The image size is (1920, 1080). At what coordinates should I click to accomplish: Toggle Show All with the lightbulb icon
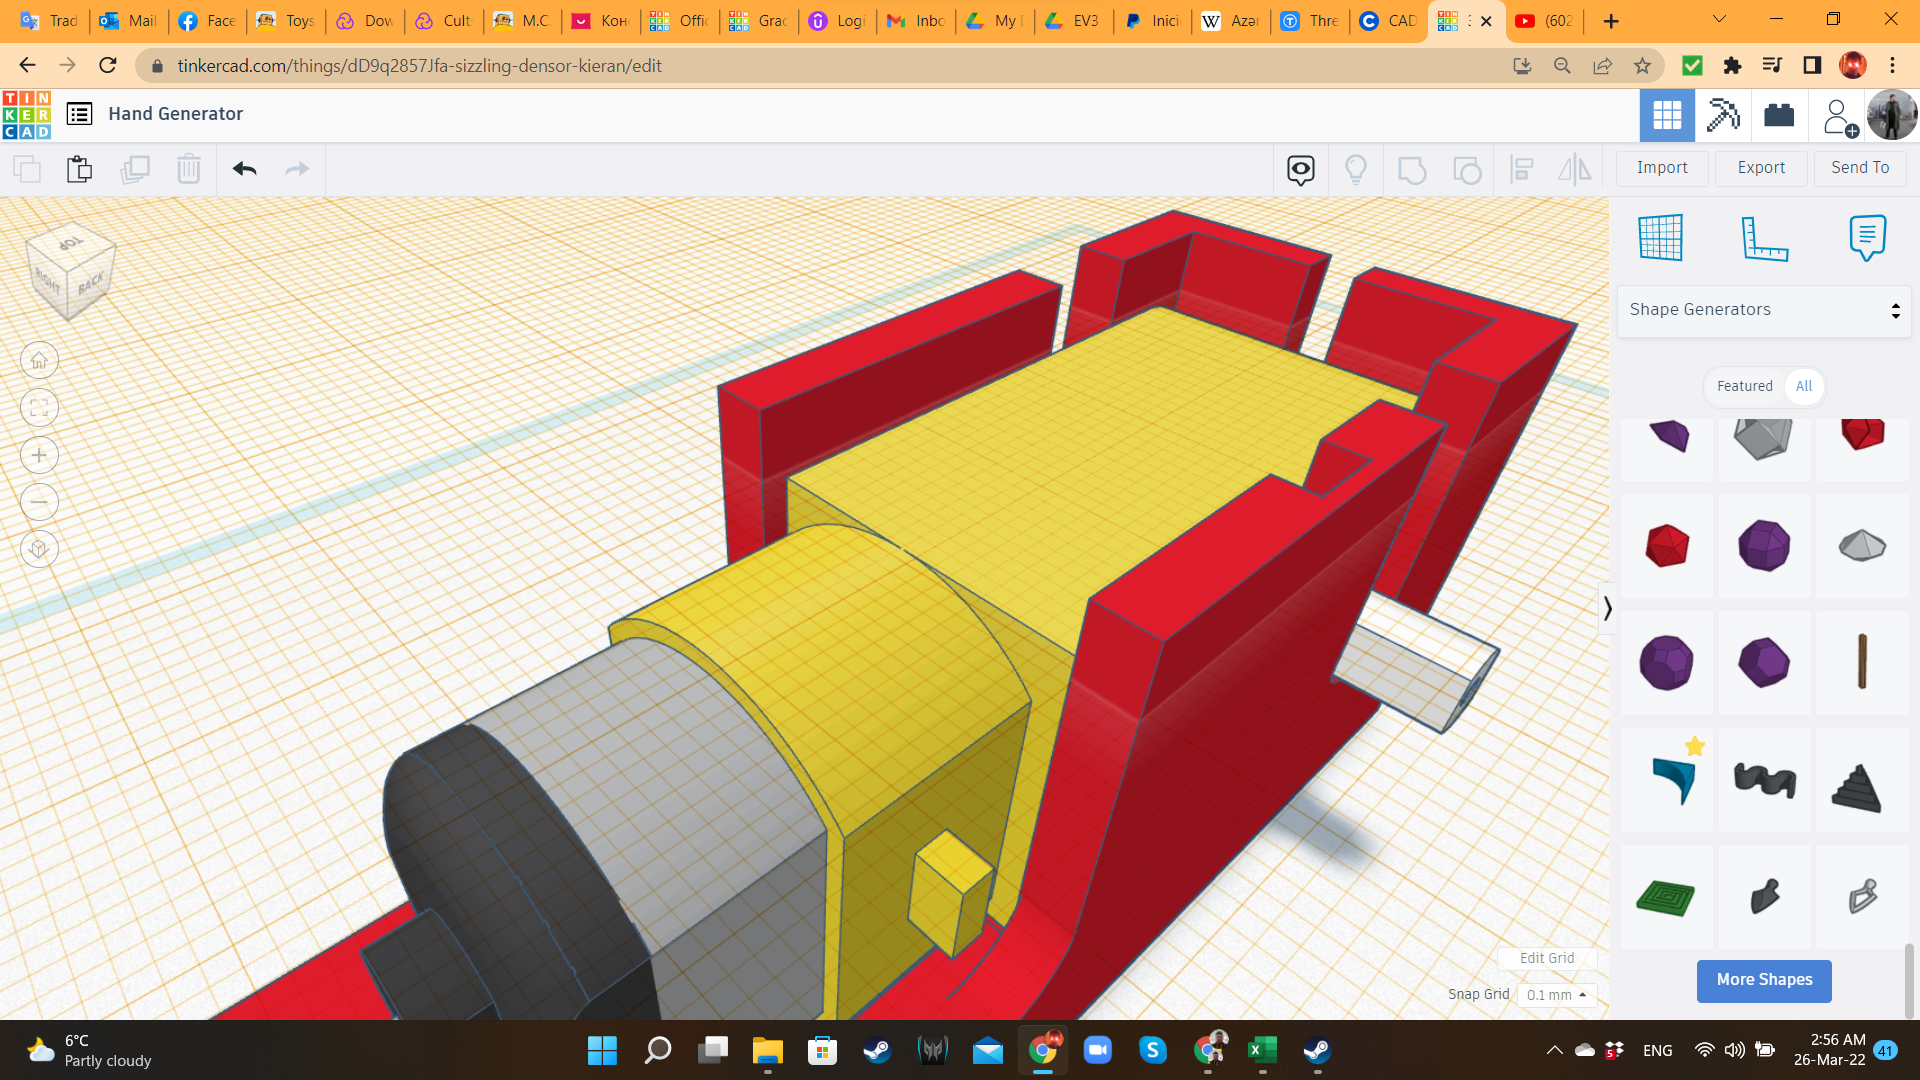1356,169
